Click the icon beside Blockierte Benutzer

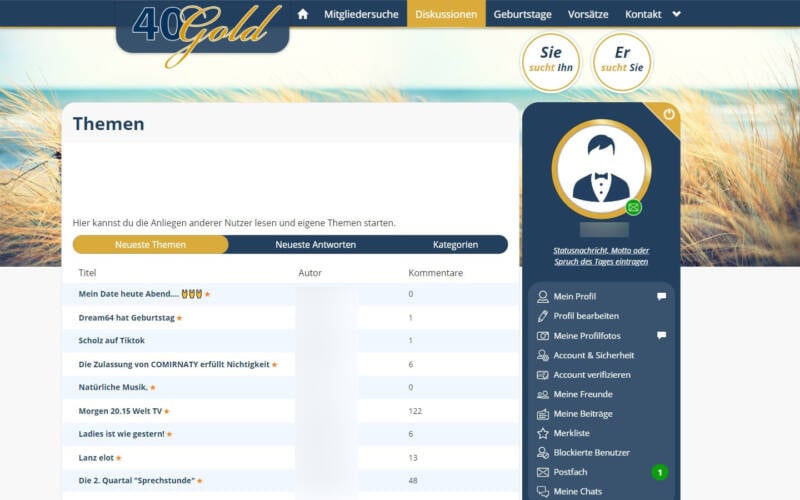(x=543, y=453)
